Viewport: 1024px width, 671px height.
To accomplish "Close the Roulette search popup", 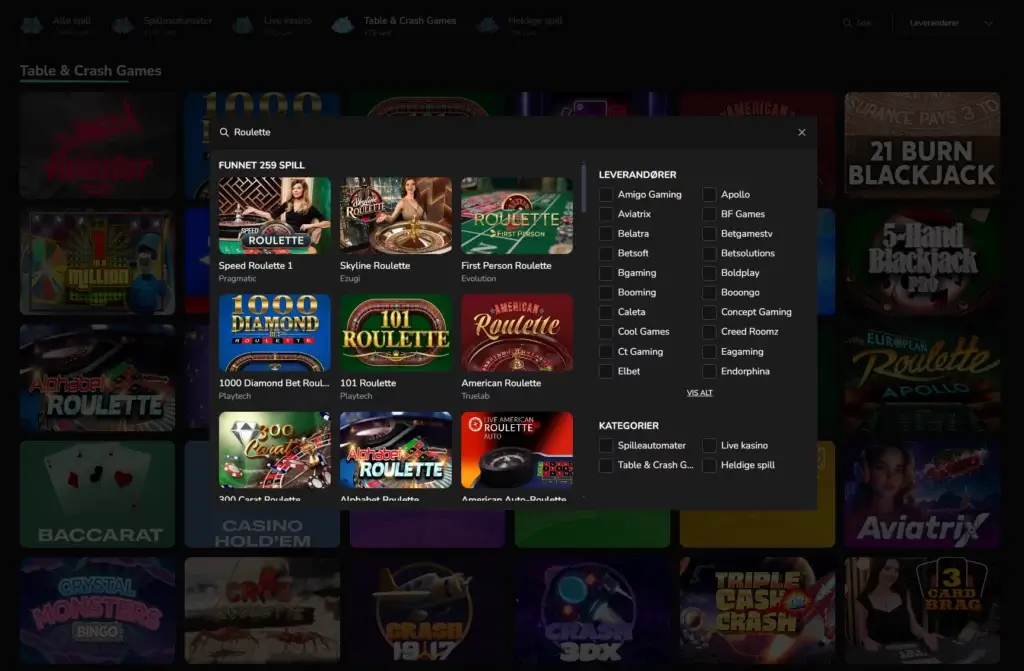I will pos(802,132).
